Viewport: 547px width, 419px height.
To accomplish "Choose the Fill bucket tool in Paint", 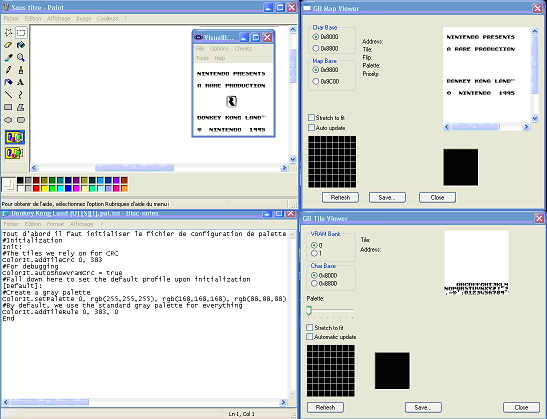I will point(21,45).
